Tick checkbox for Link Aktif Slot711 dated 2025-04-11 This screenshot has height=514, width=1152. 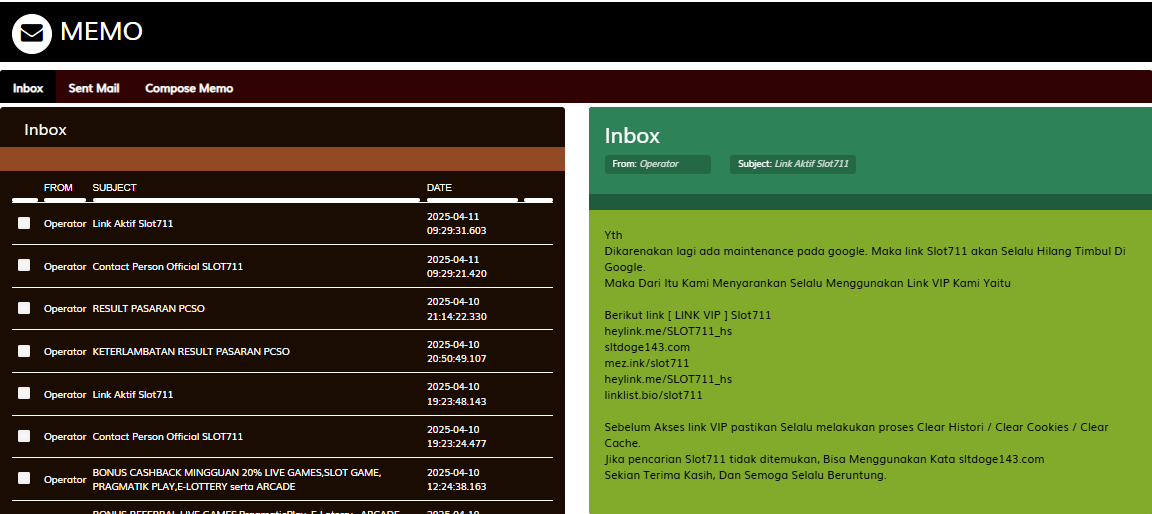pos(24,222)
